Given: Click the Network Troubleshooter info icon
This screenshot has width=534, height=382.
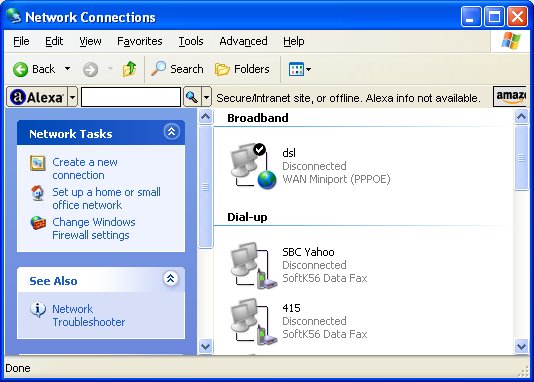Looking at the screenshot, I should click(38, 309).
